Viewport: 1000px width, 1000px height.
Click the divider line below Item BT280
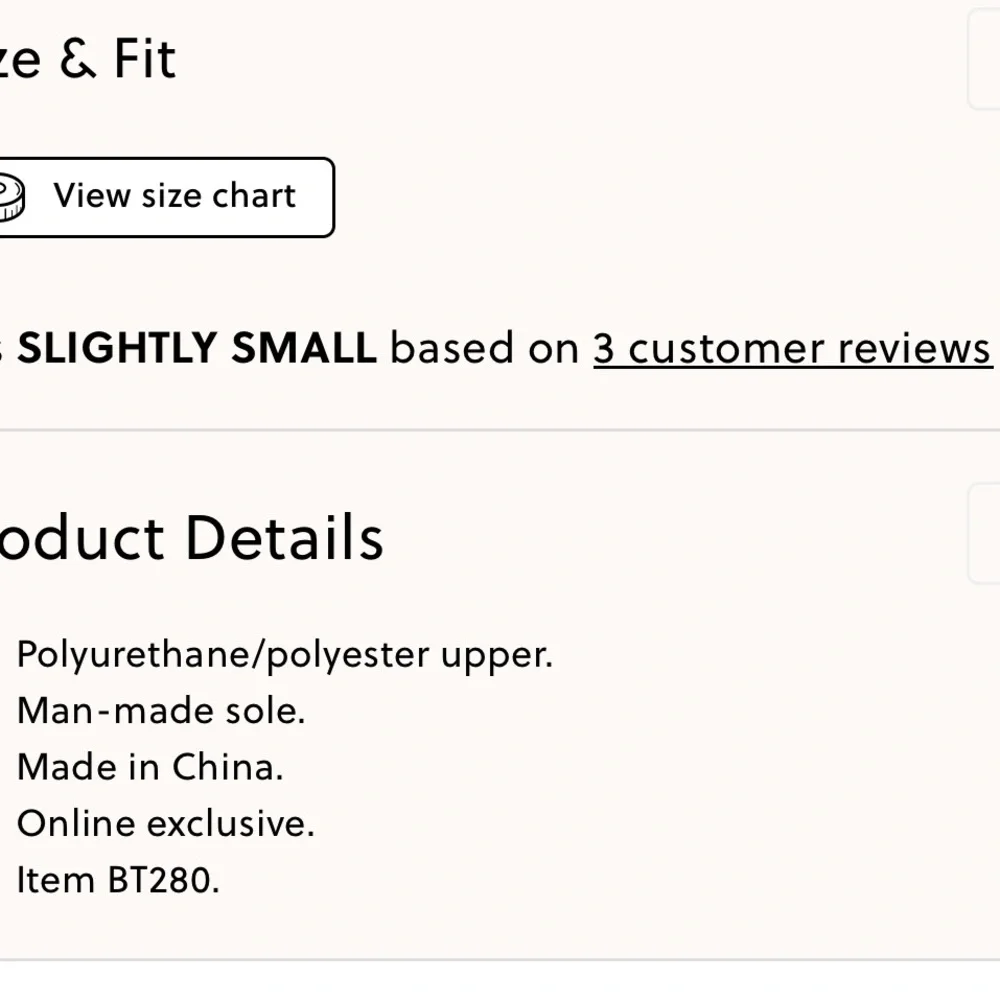(500, 960)
